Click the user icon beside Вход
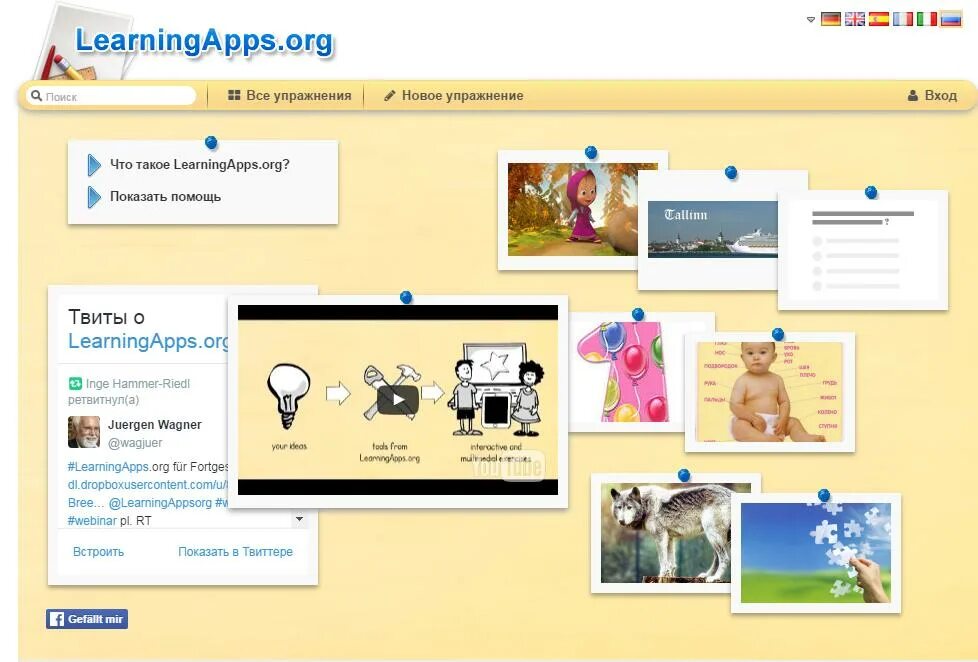The width and height of the screenshot is (978, 662). pos(913,95)
